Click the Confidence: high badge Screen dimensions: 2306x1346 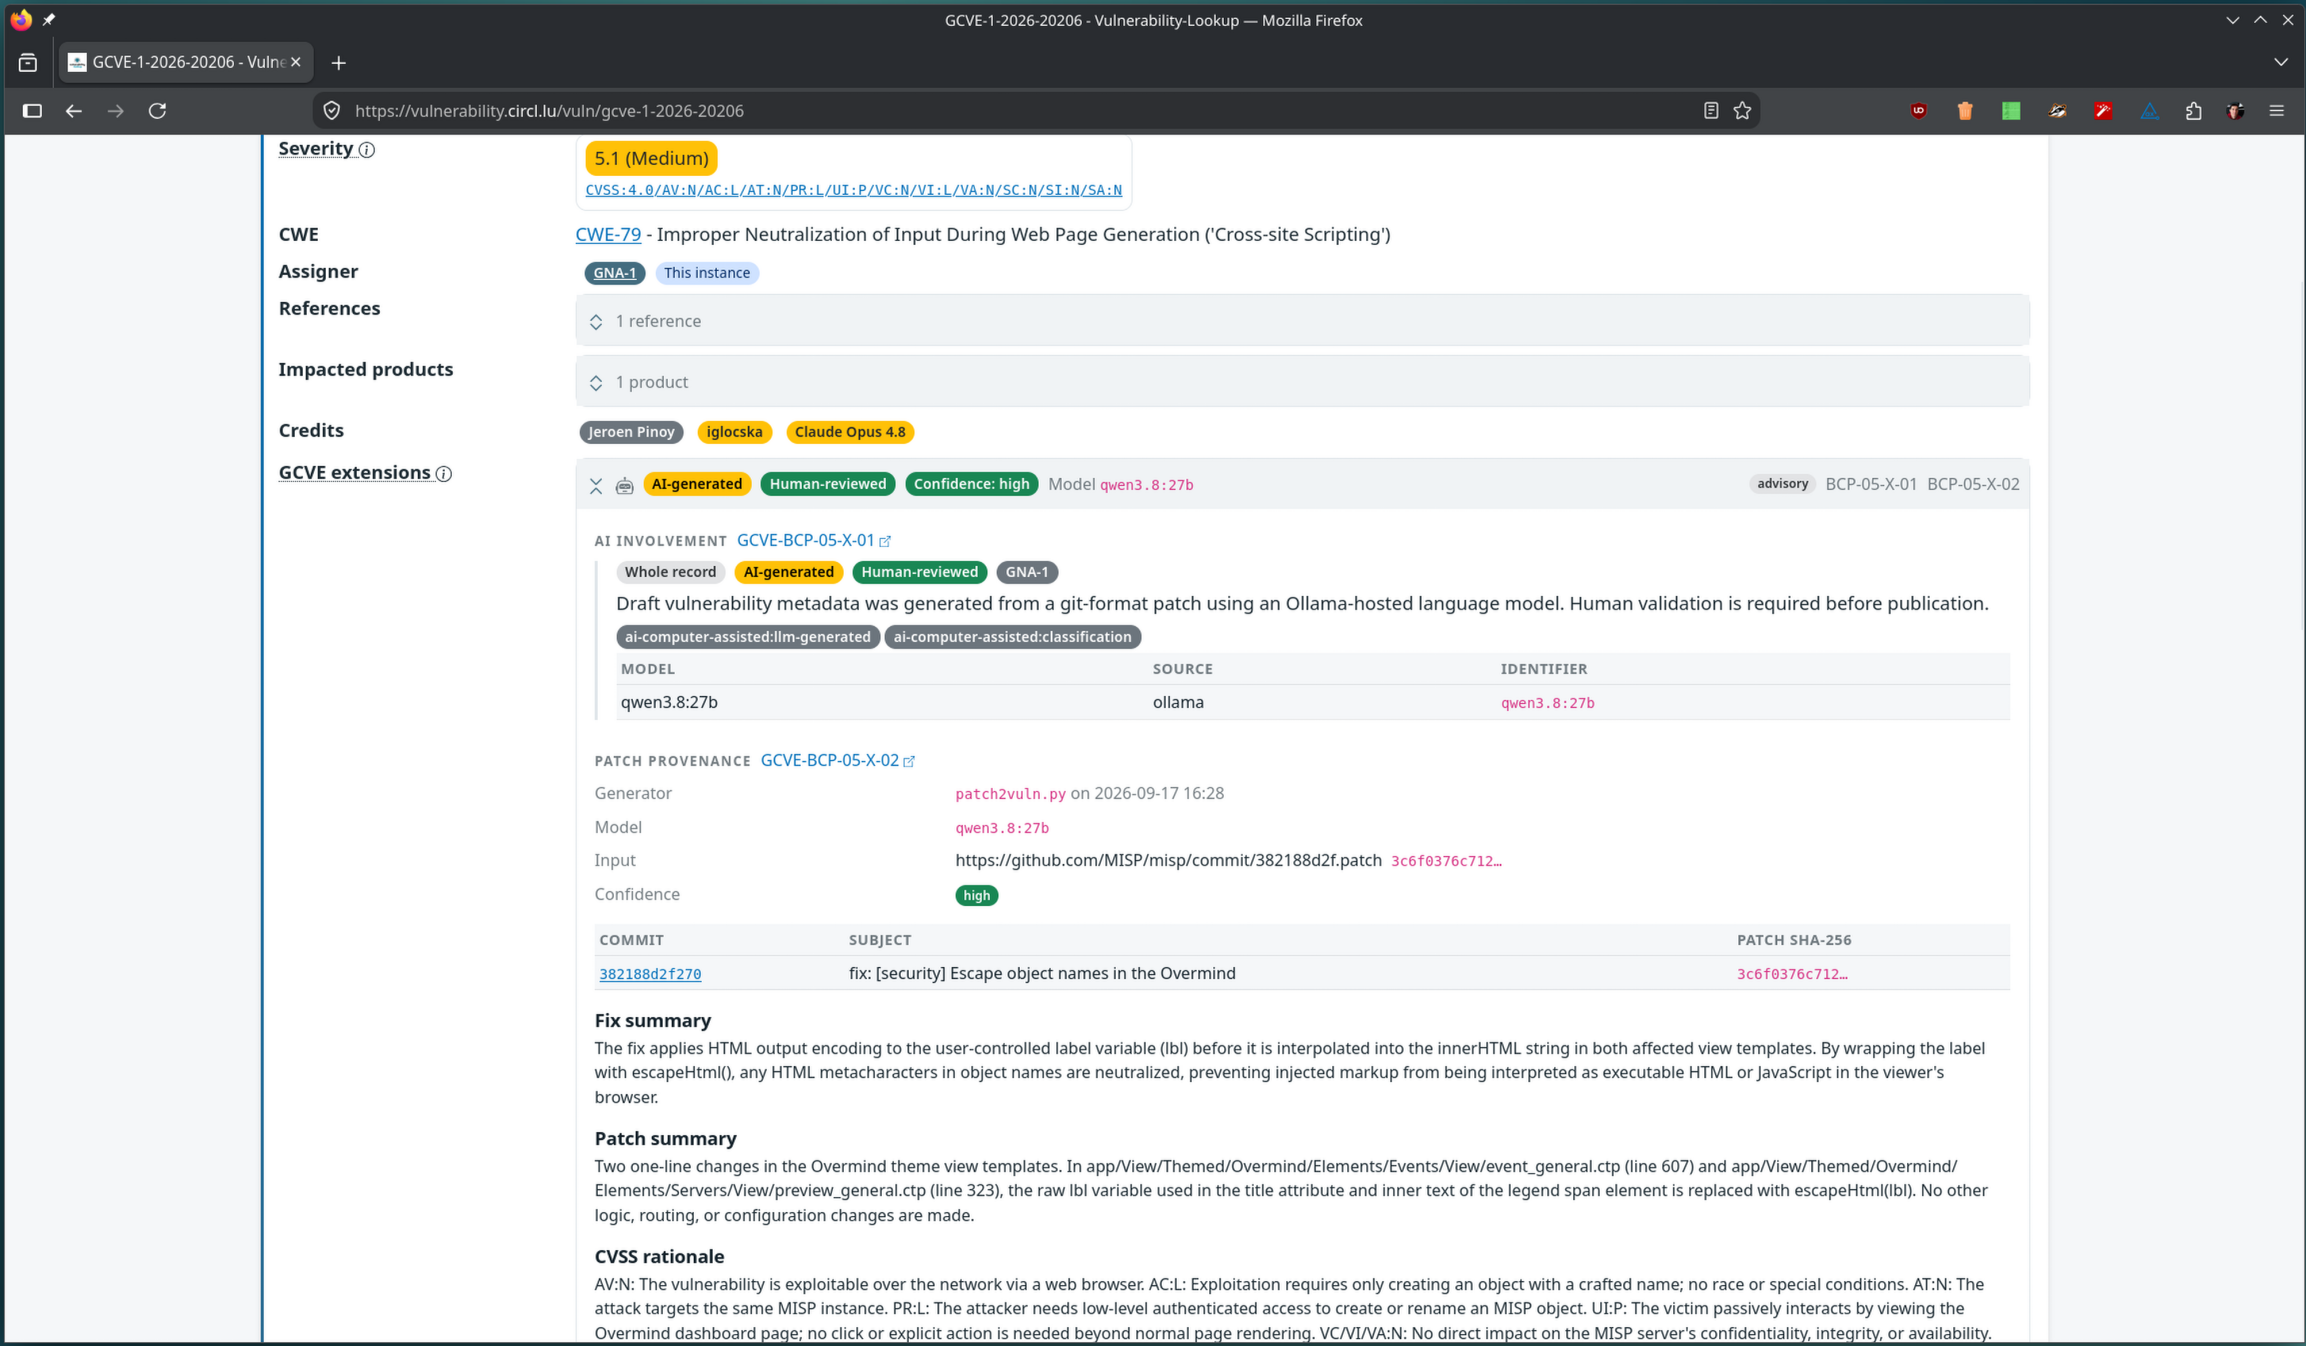971,484
